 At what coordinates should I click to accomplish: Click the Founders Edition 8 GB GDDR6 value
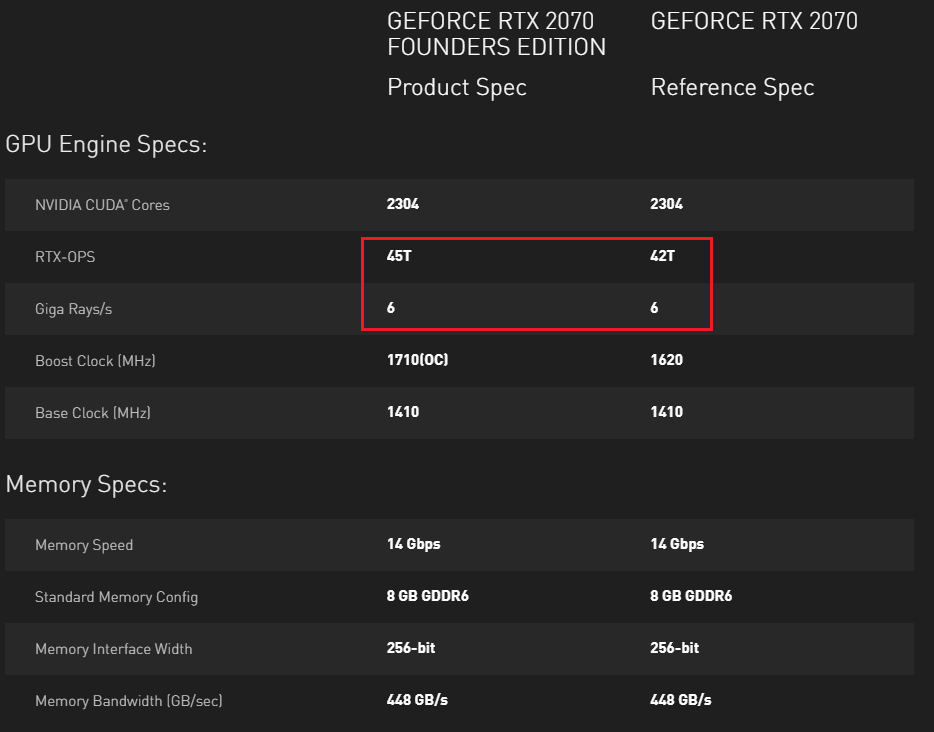click(428, 596)
